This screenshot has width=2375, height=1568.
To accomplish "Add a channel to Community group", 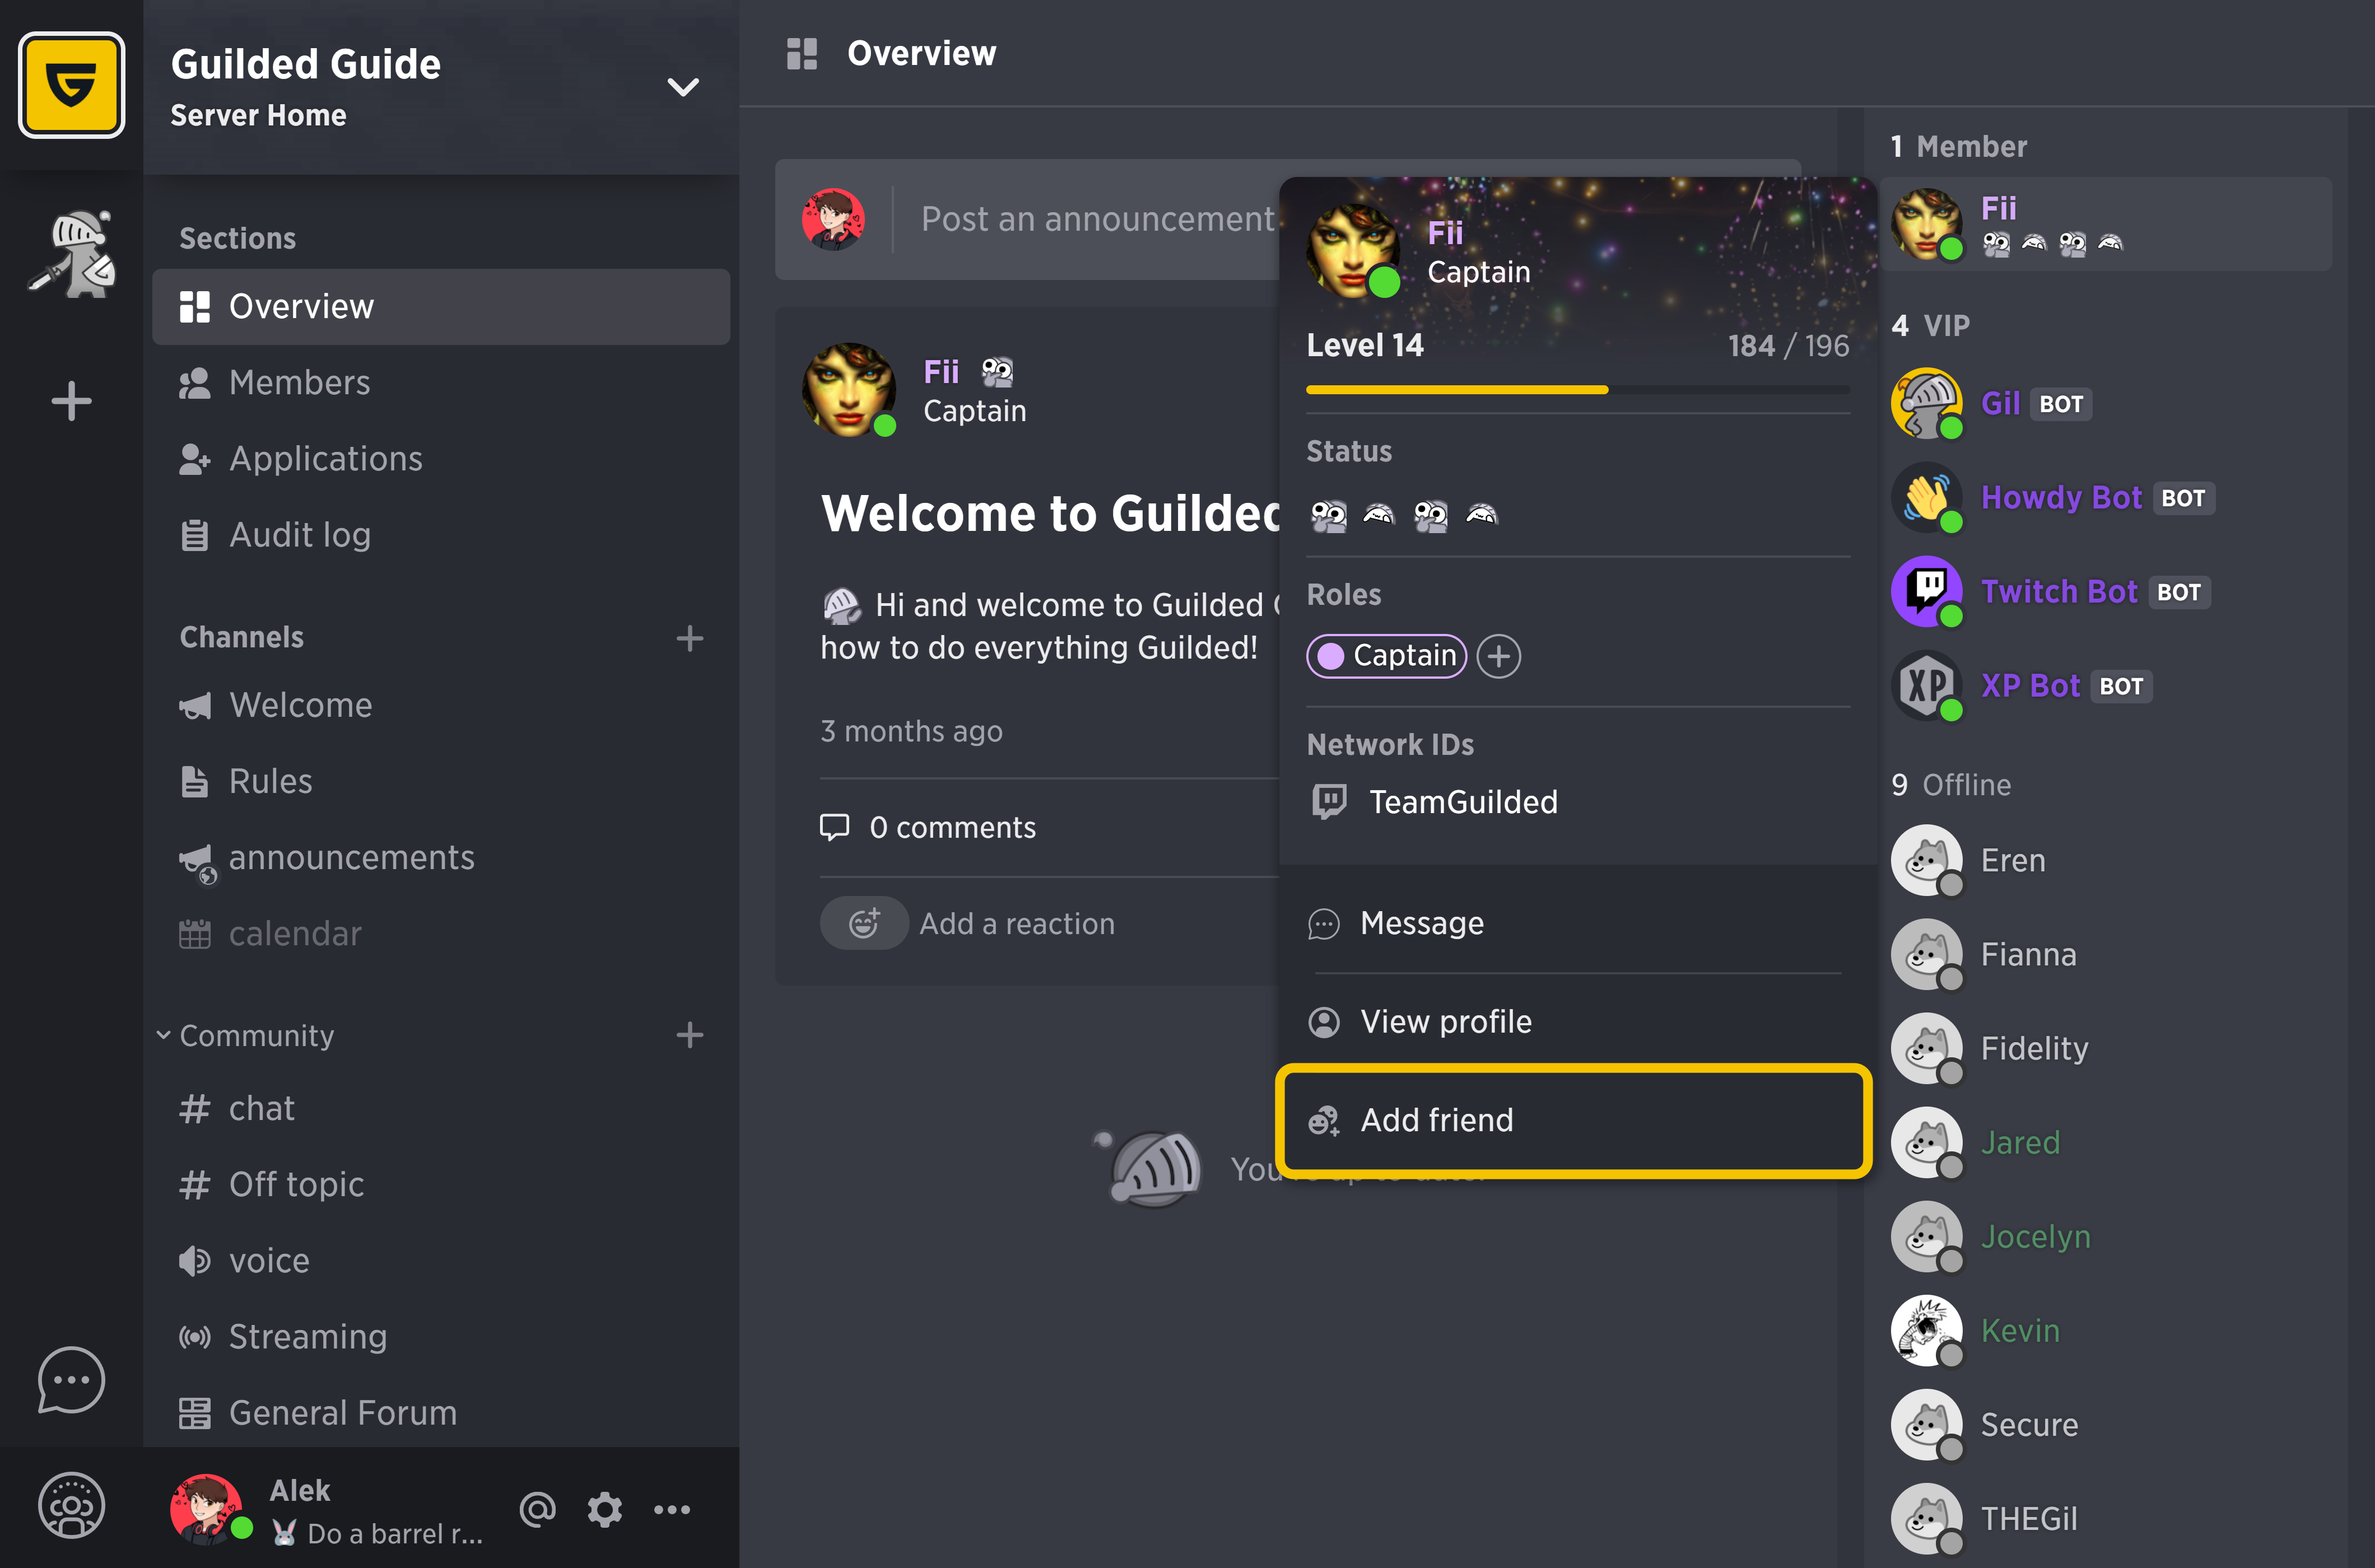I will 690,1035.
